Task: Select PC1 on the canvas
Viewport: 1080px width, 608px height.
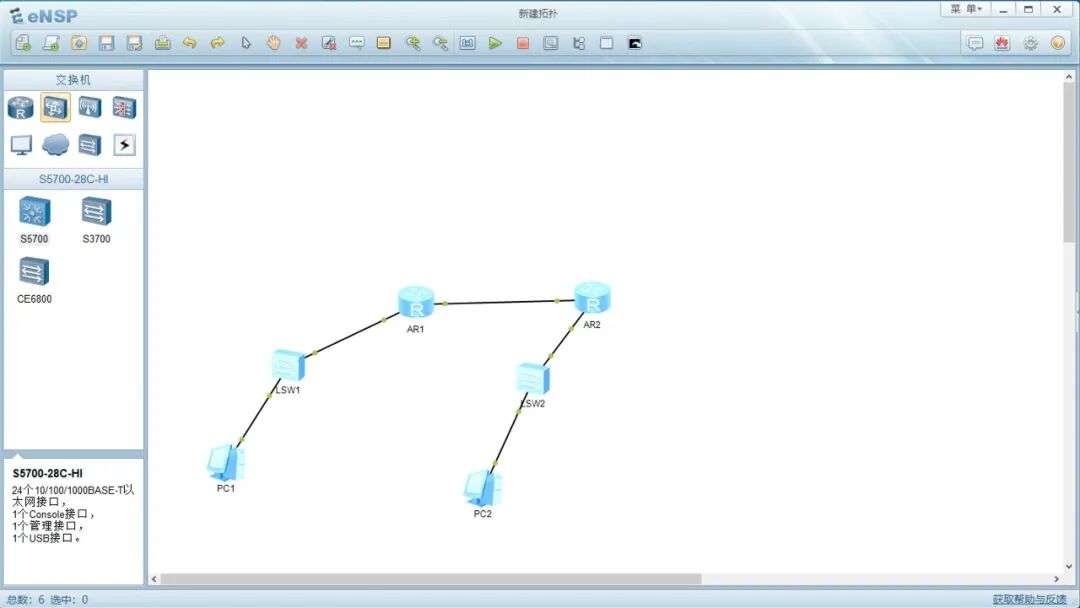Action: coord(225,463)
